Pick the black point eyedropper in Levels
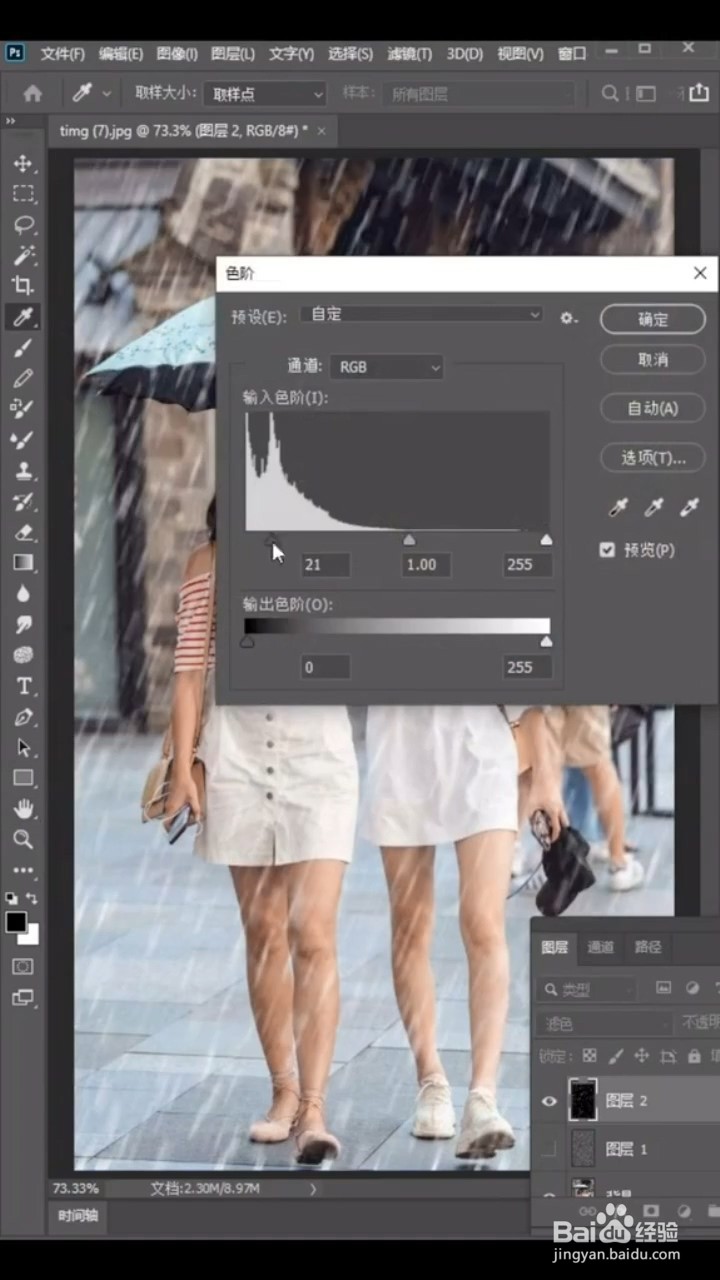Viewport: 720px width, 1280px height. [619, 508]
